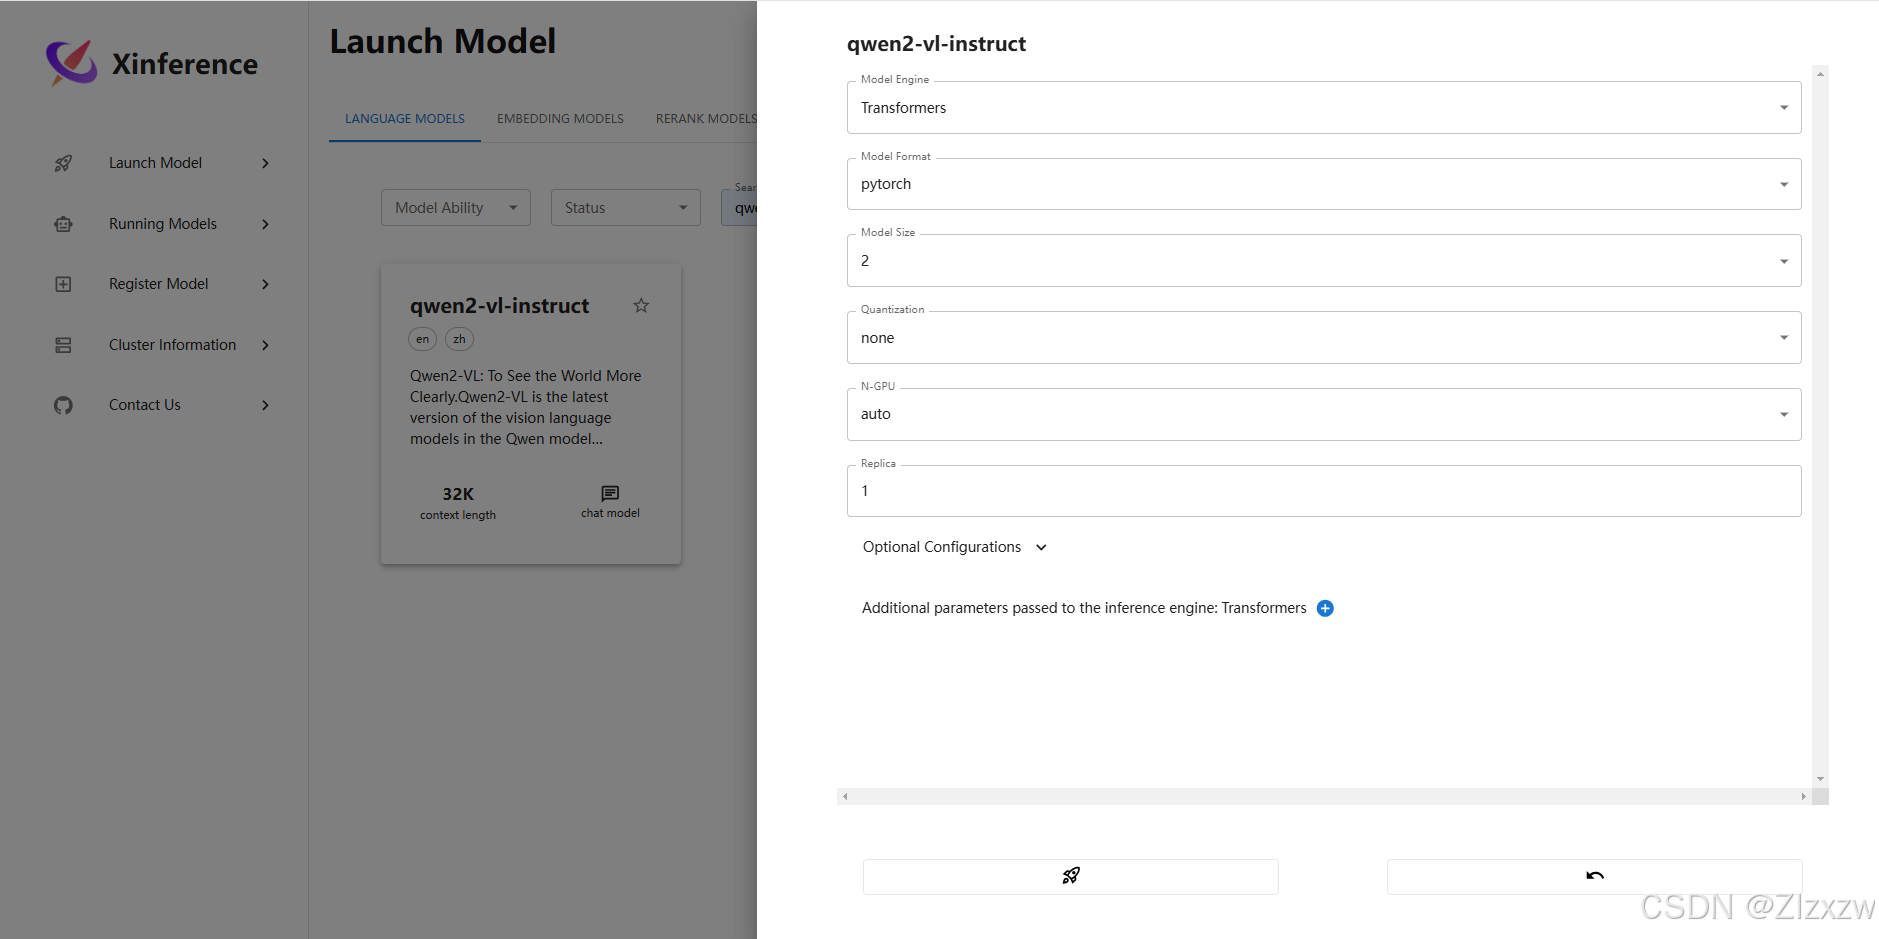This screenshot has height=939, width=1879.
Task: Expand the Contact Us sidebar chevron
Action: pyautogui.click(x=265, y=405)
